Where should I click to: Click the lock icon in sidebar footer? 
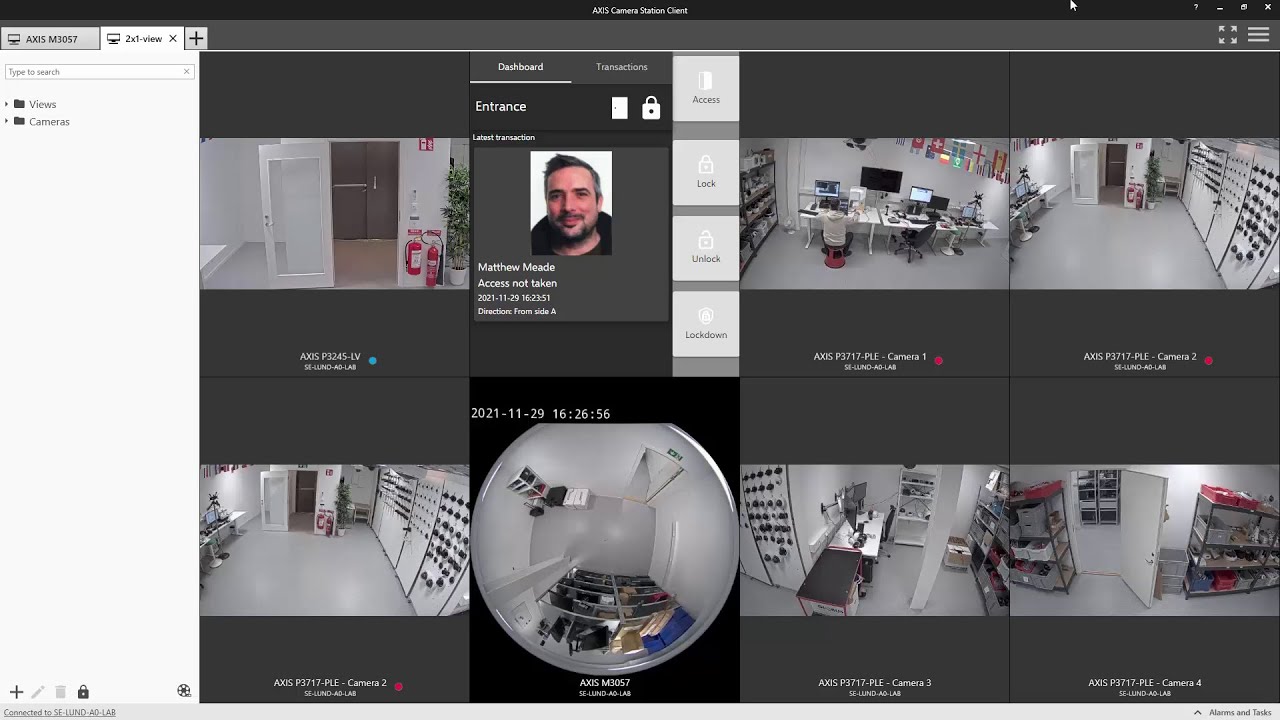coord(83,692)
